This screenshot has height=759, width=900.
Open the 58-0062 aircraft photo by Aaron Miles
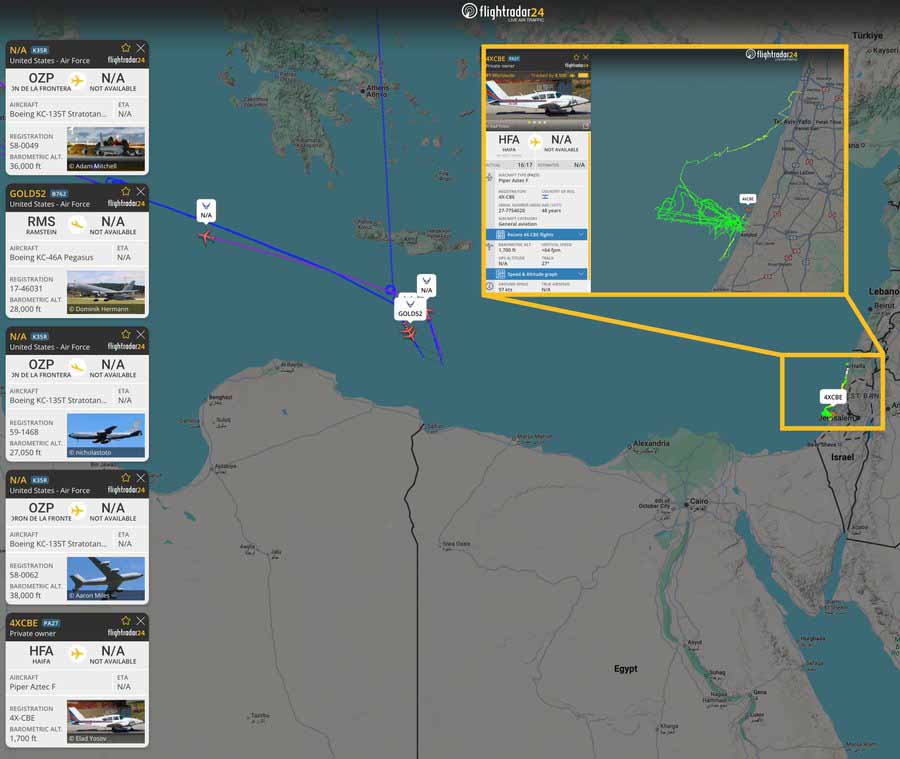pyautogui.click(x=106, y=579)
